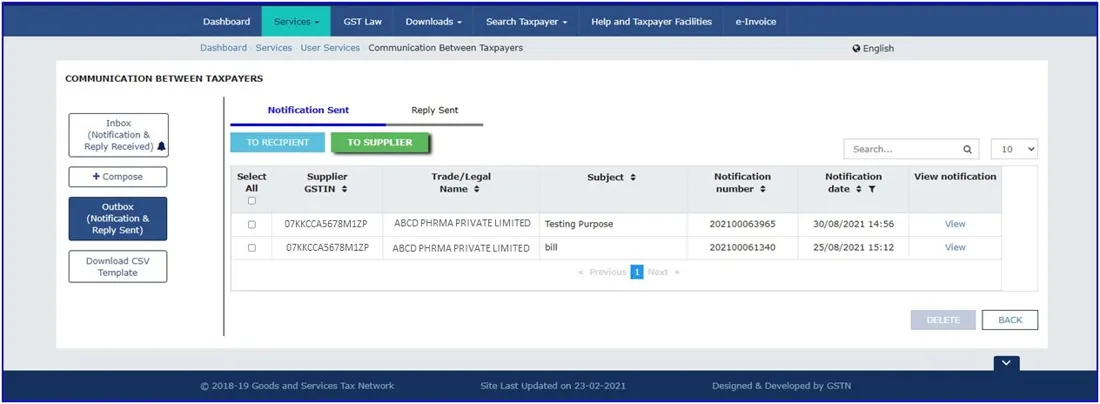Click the TO SUPPLIER button

pos(380,142)
